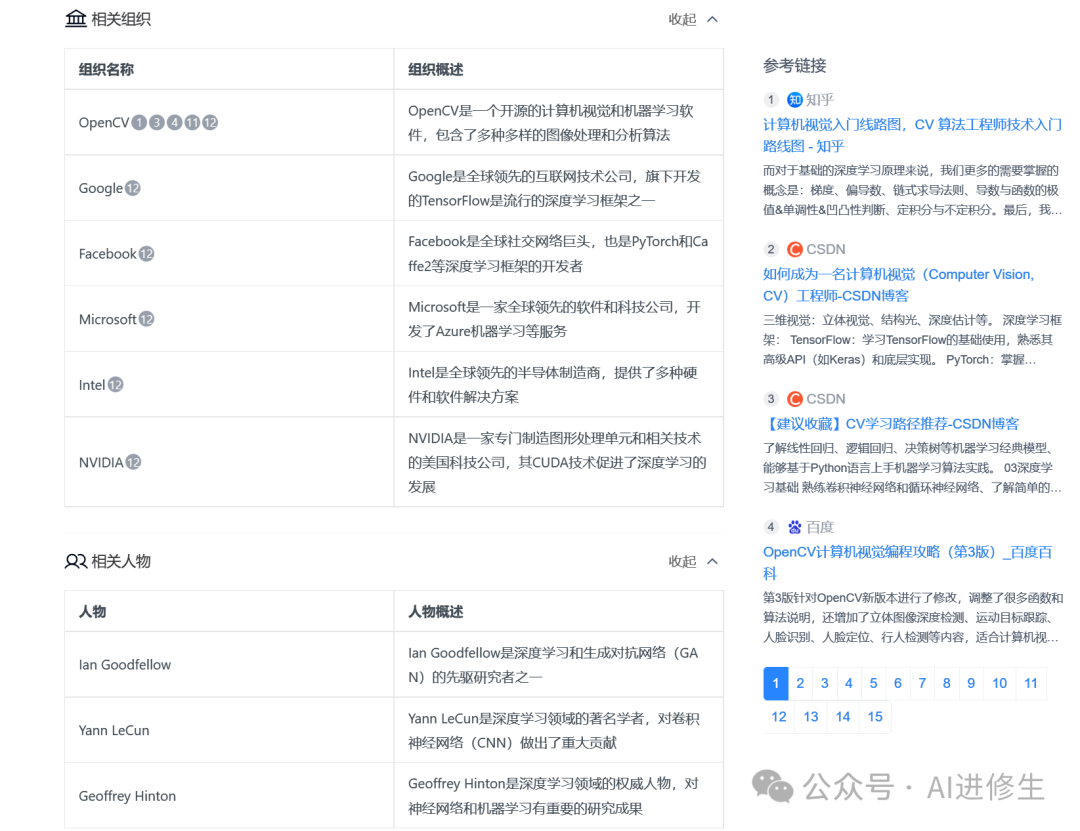1080x831 pixels.
Task: Go to reference page 15
Action: [x=875, y=717]
